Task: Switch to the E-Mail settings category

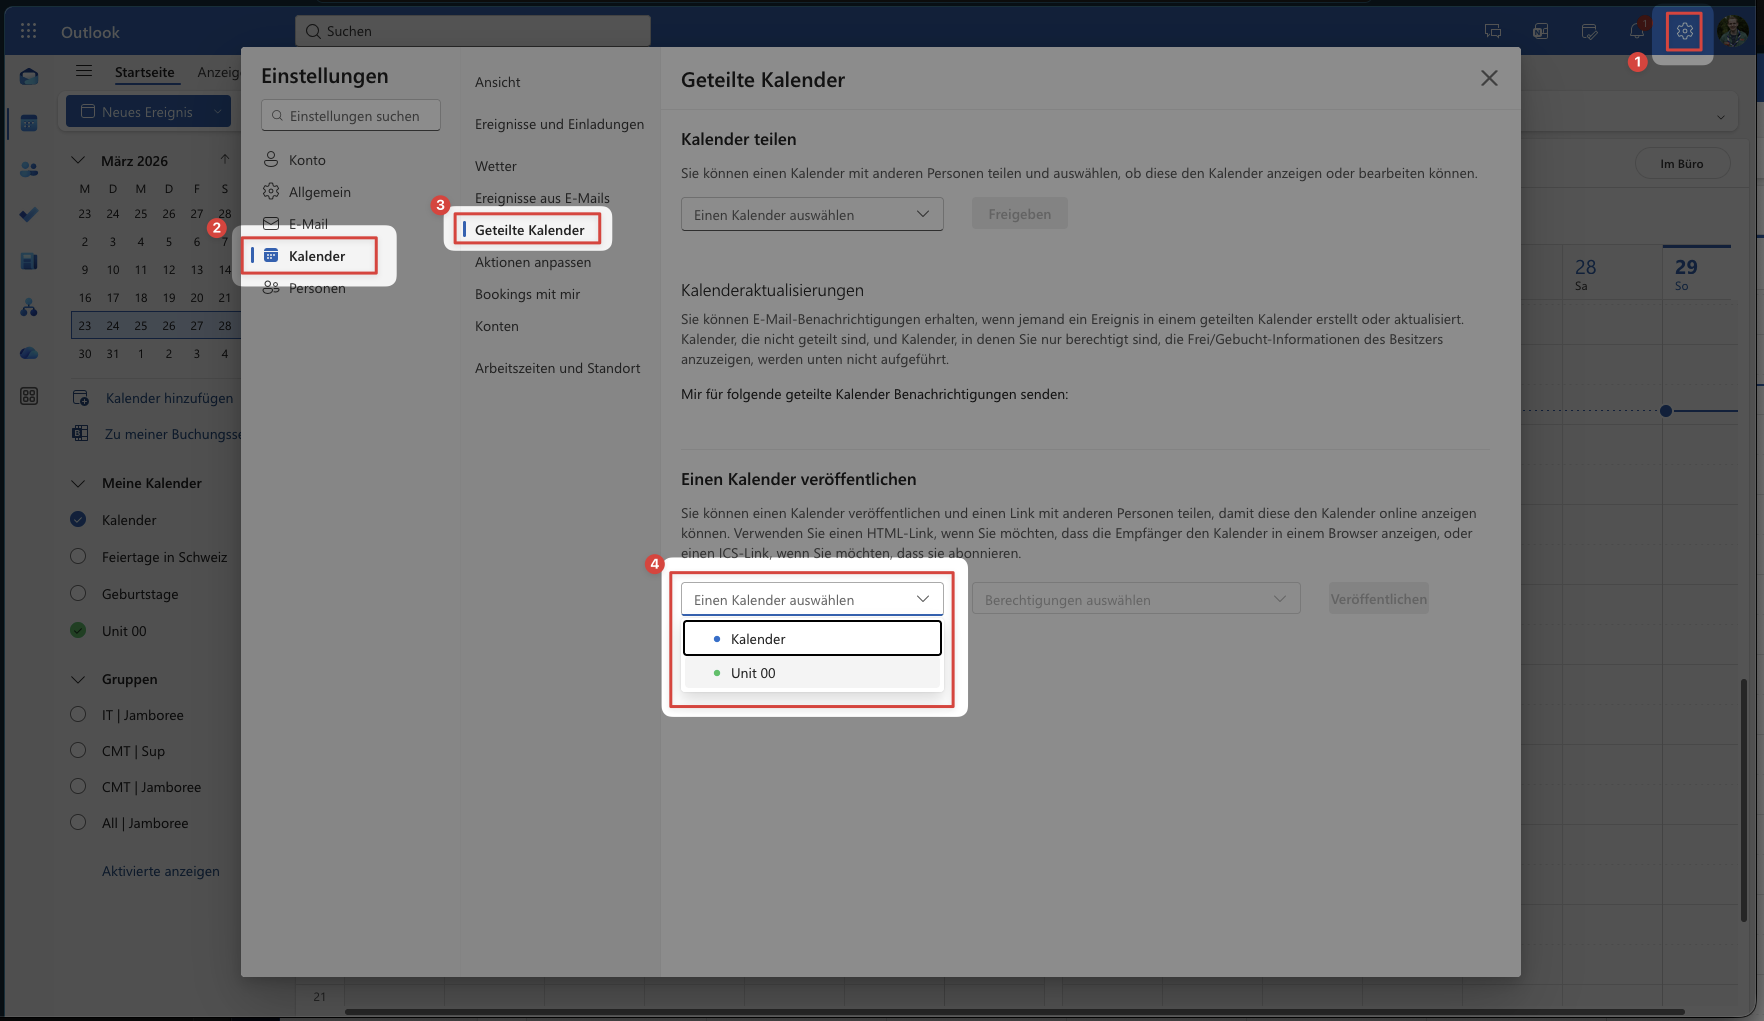Action: (x=306, y=223)
